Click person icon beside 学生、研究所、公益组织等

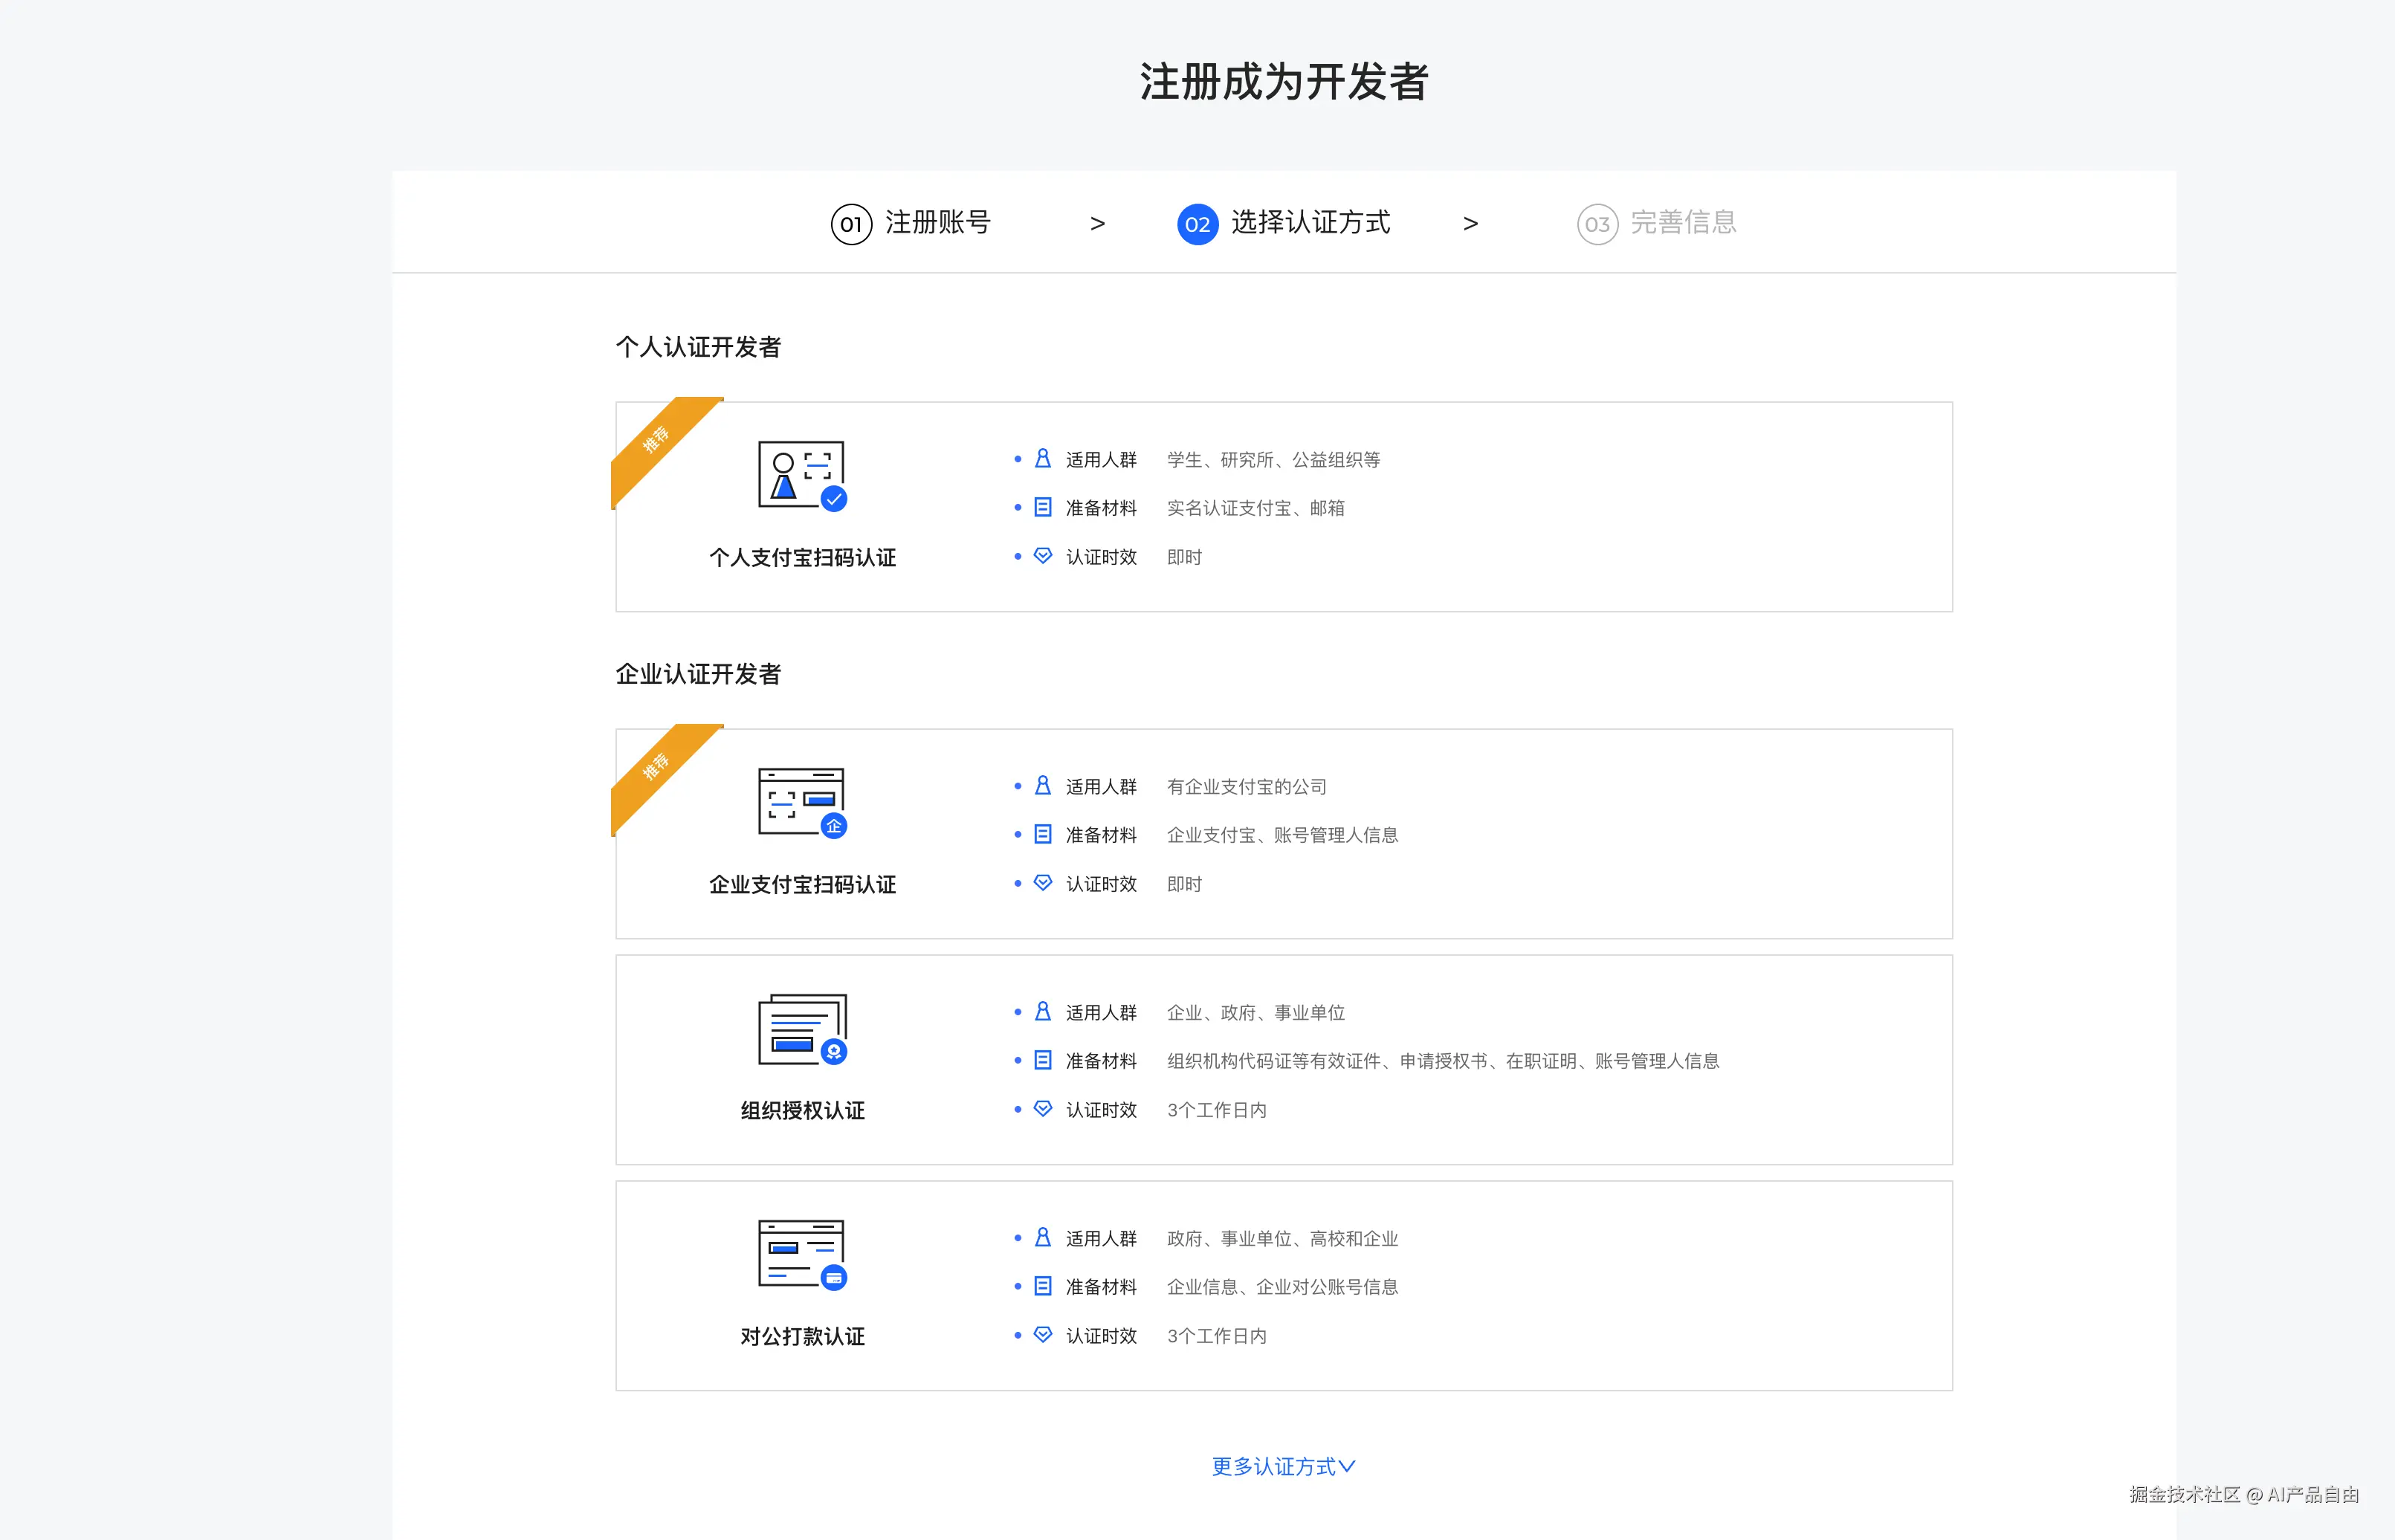point(1042,459)
